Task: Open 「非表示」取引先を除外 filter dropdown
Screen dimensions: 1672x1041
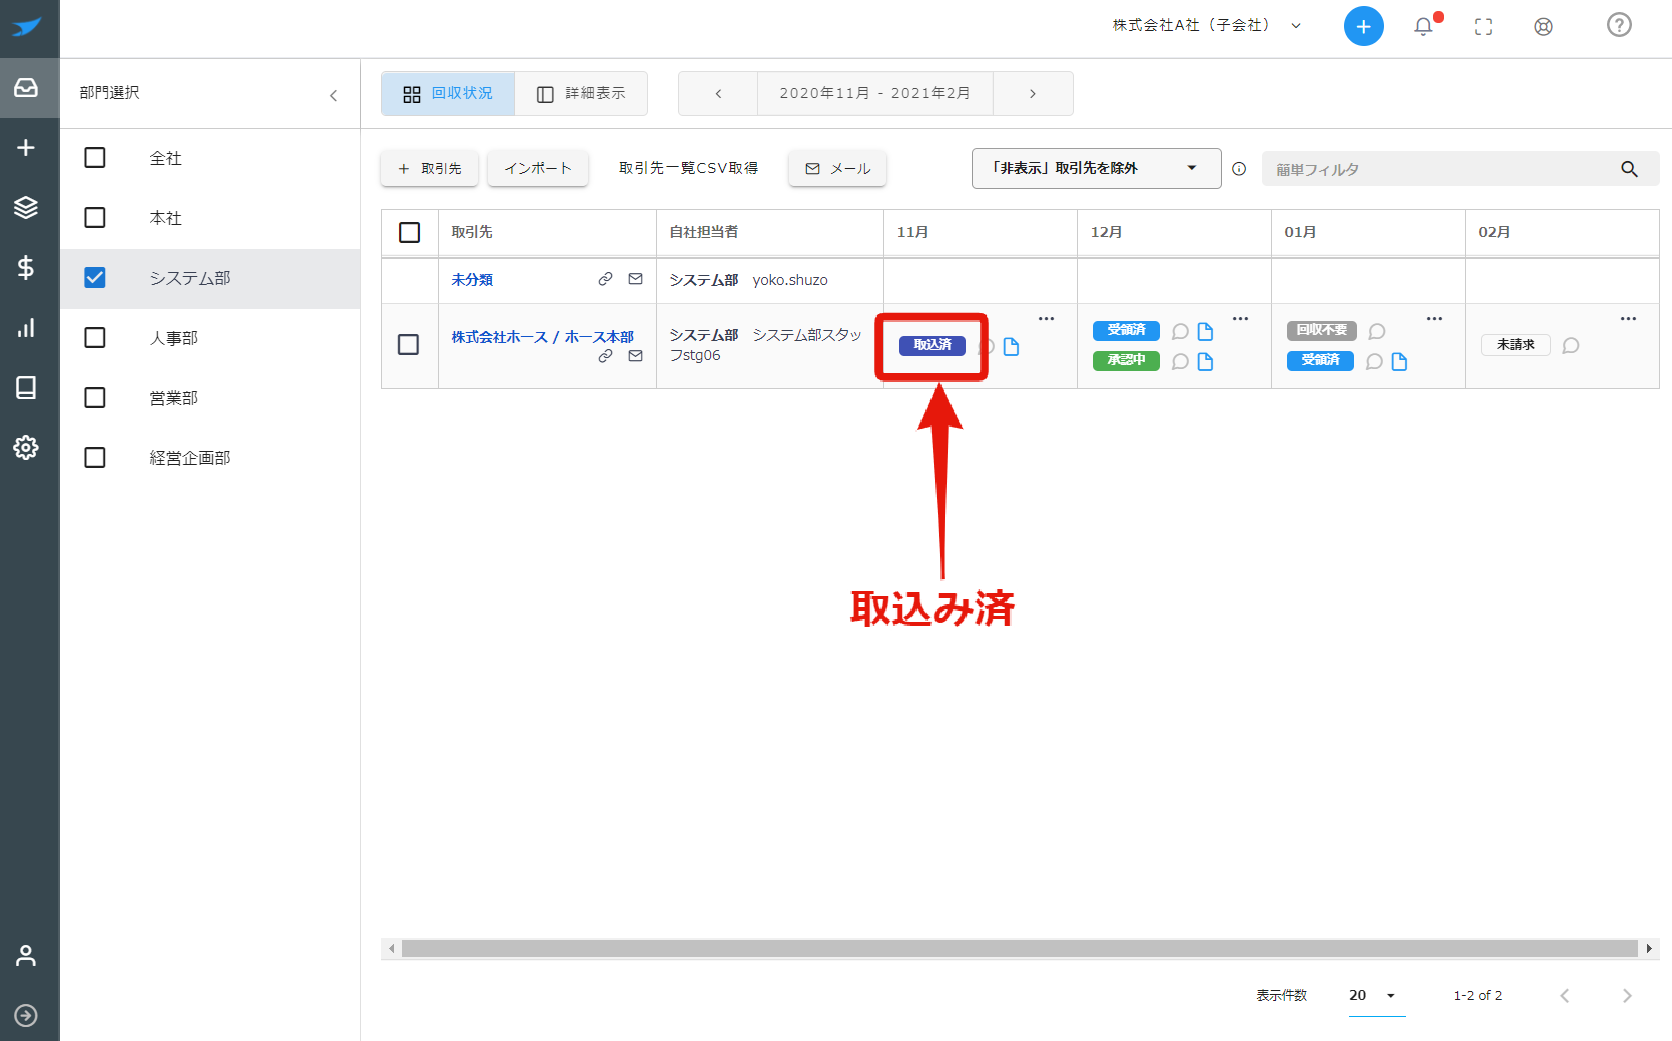Action: point(1096,168)
